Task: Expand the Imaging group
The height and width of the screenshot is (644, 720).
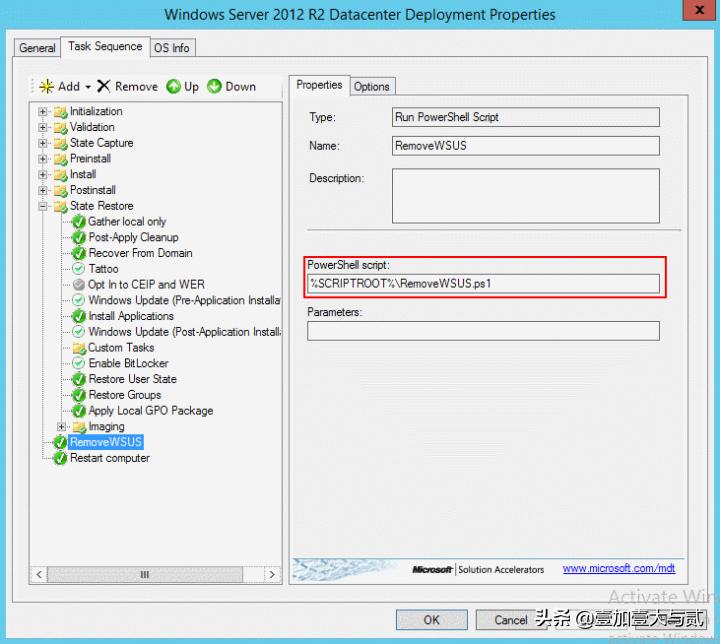Action: [x=61, y=427]
